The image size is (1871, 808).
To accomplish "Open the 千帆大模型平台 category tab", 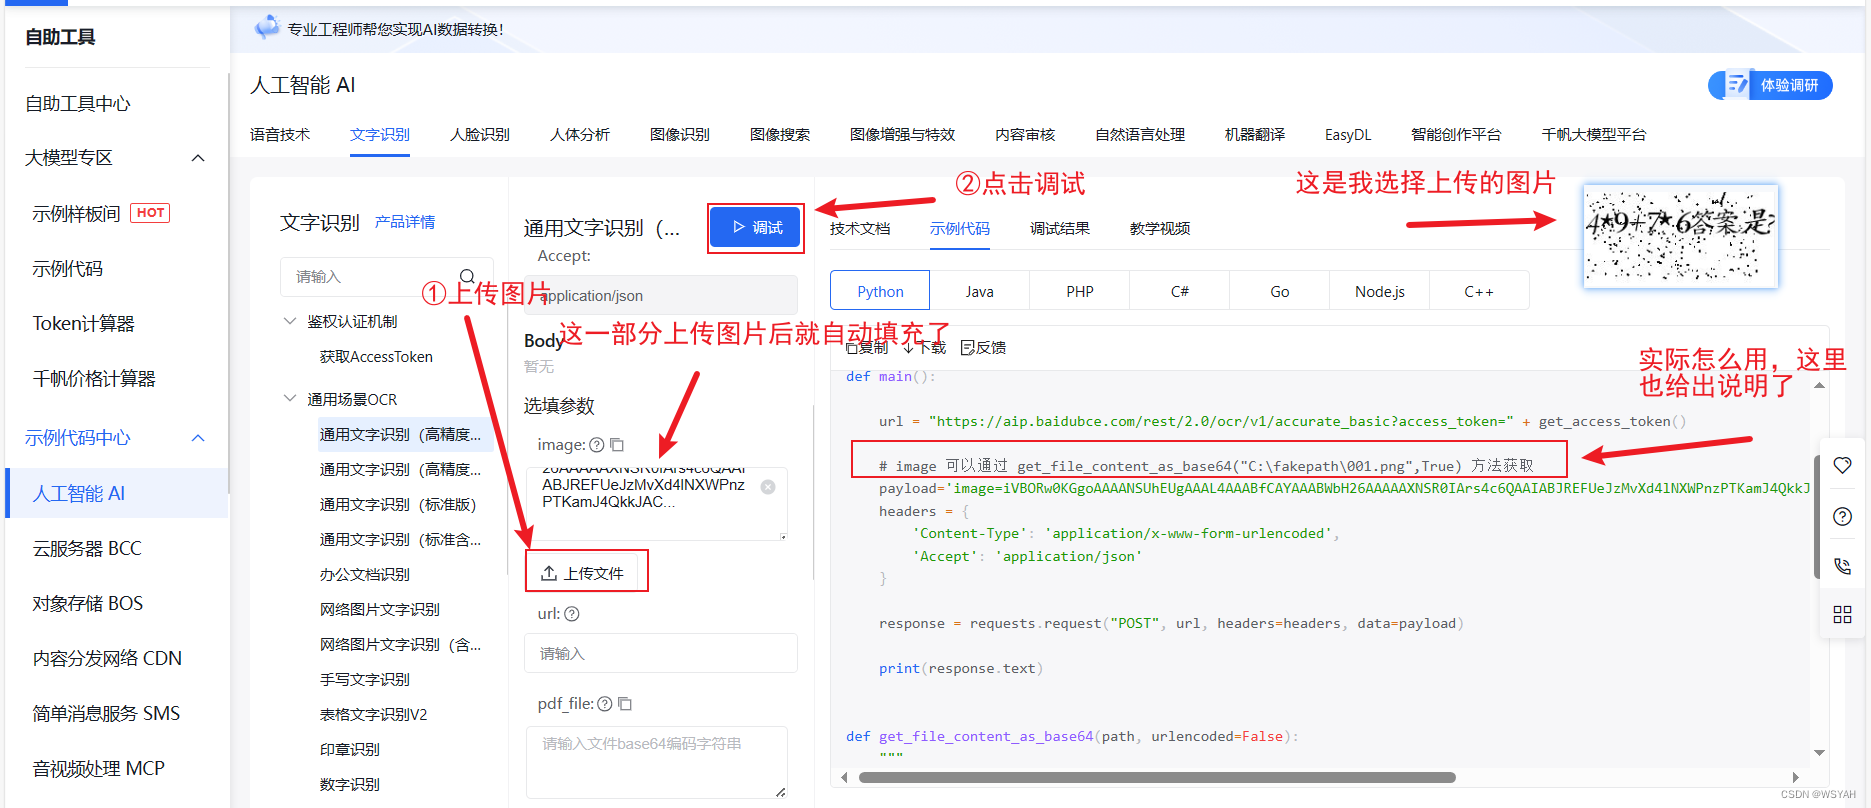I will pos(1594,134).
